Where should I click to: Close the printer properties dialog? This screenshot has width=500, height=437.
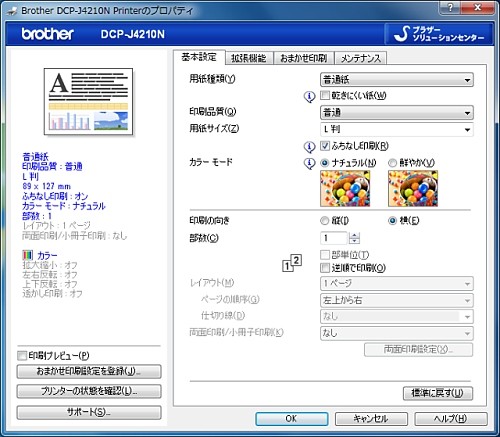point(478,7)
